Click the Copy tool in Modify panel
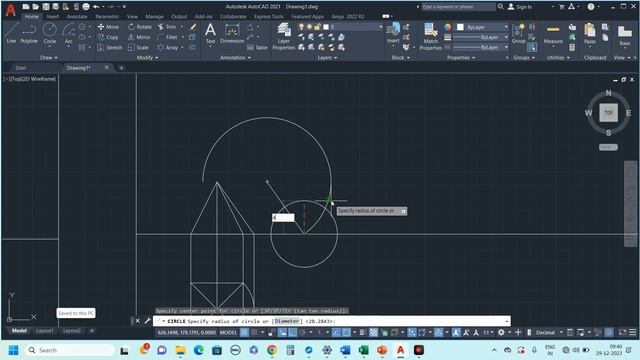Image resolution: width=640 pixels, height=360 pixels. pyautogui.click(x=108, y=37)
